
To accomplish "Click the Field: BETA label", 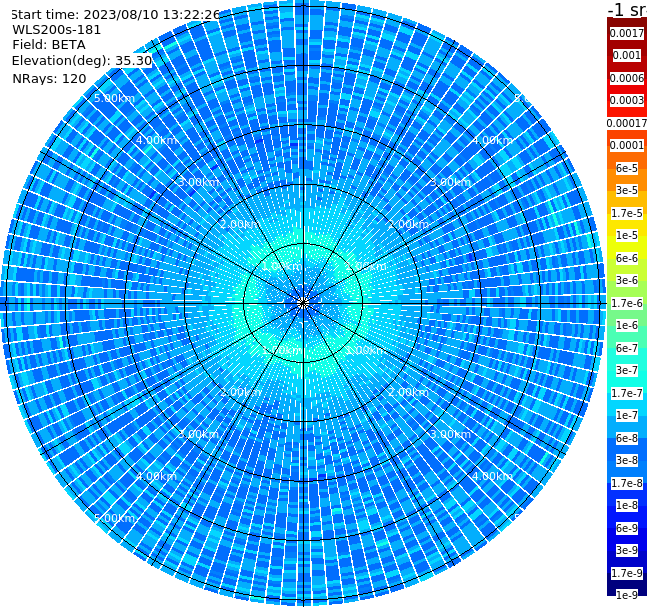I will [x=49, y=45].
